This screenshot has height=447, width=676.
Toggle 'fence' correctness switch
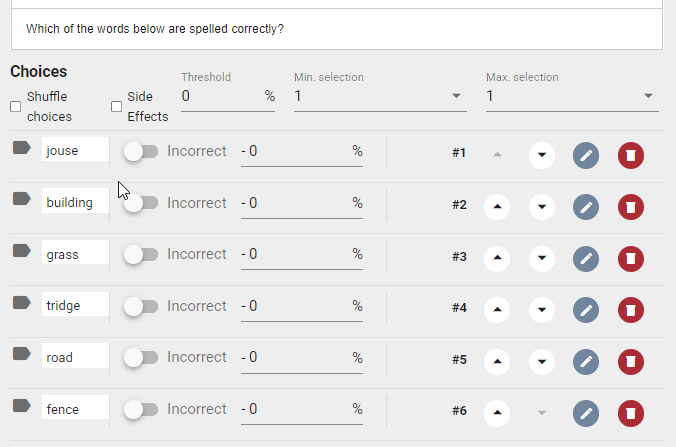[141, 409]
